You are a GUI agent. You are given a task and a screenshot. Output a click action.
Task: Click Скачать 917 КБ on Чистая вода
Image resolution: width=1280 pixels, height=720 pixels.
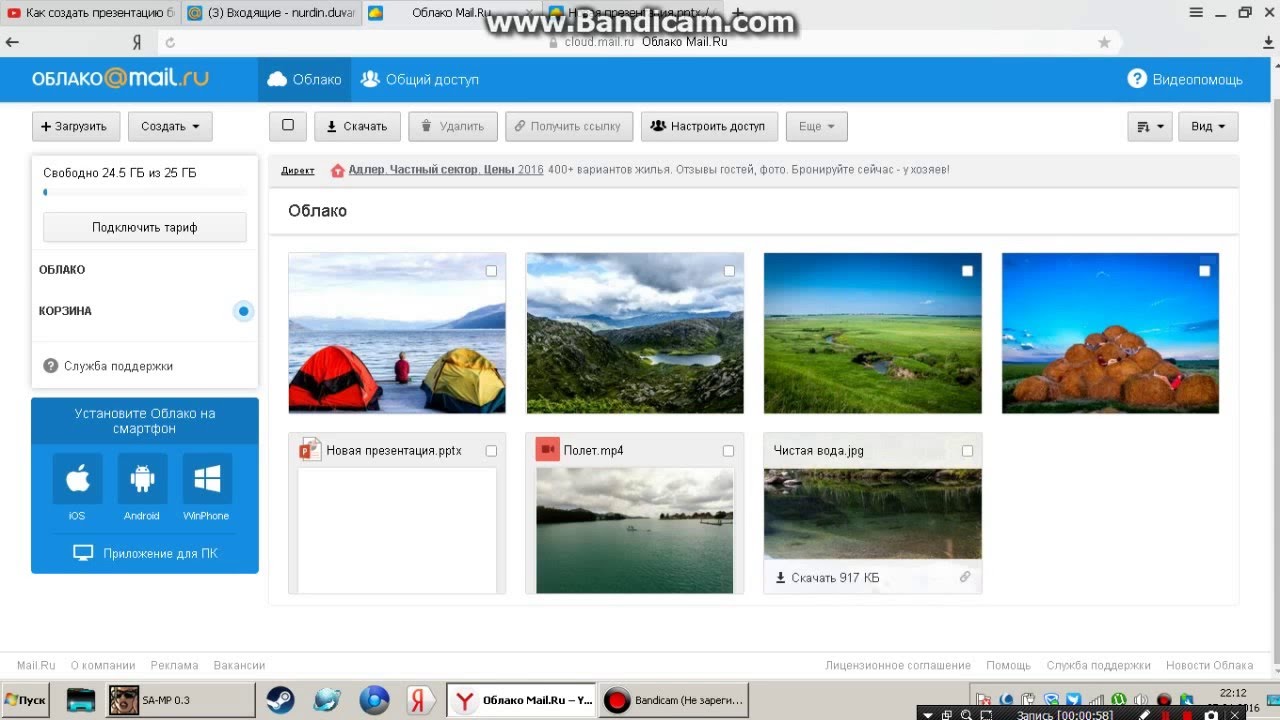[827, 578]
